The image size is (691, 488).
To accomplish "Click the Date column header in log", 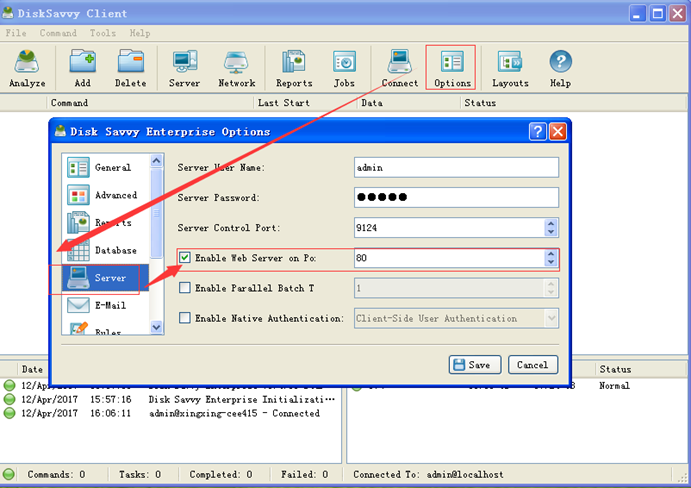I will coord(32,369).
